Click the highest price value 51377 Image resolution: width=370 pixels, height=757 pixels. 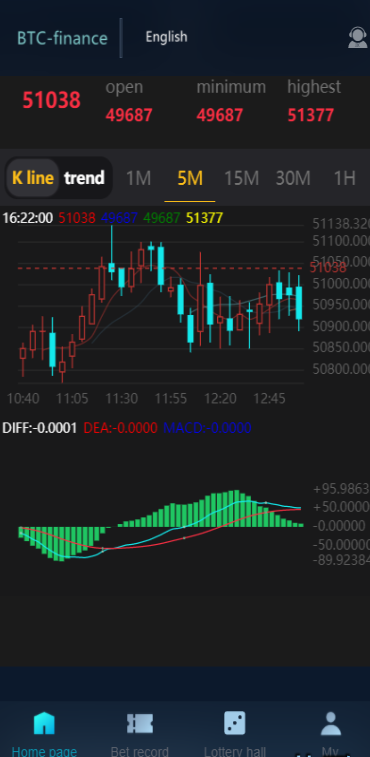click(311, 115)
